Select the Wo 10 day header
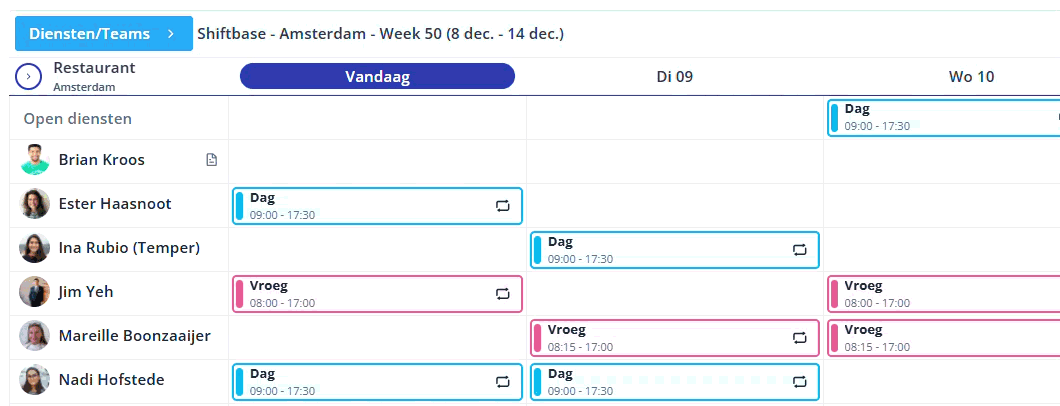 (970, 77)
